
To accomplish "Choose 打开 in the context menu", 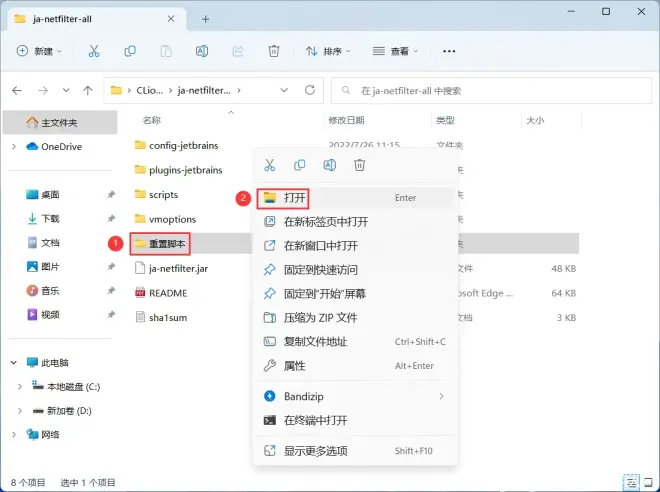I will pos(356,198).
